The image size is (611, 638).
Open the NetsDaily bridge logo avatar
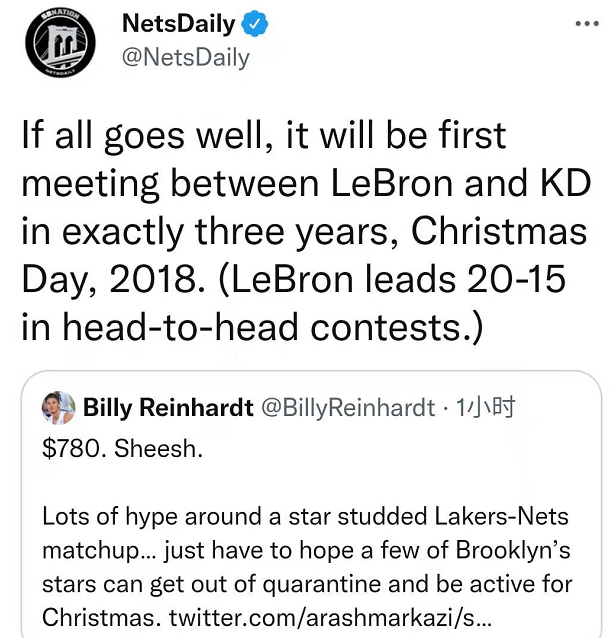tap(60, 43)
